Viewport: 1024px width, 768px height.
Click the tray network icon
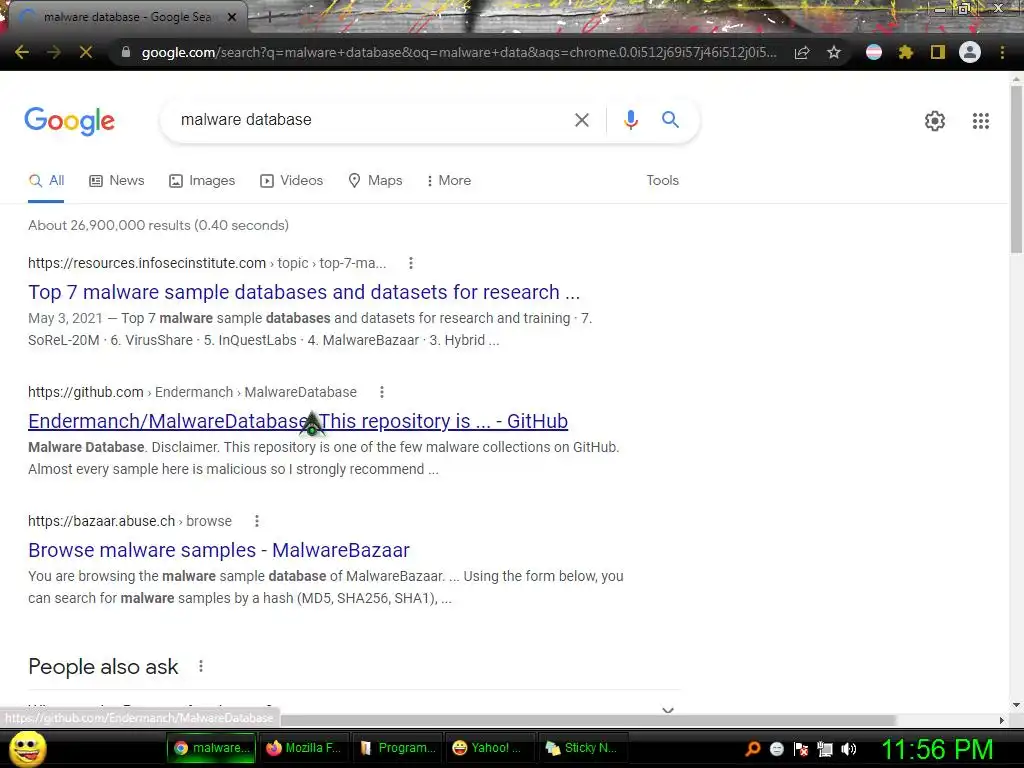(825, 749)
